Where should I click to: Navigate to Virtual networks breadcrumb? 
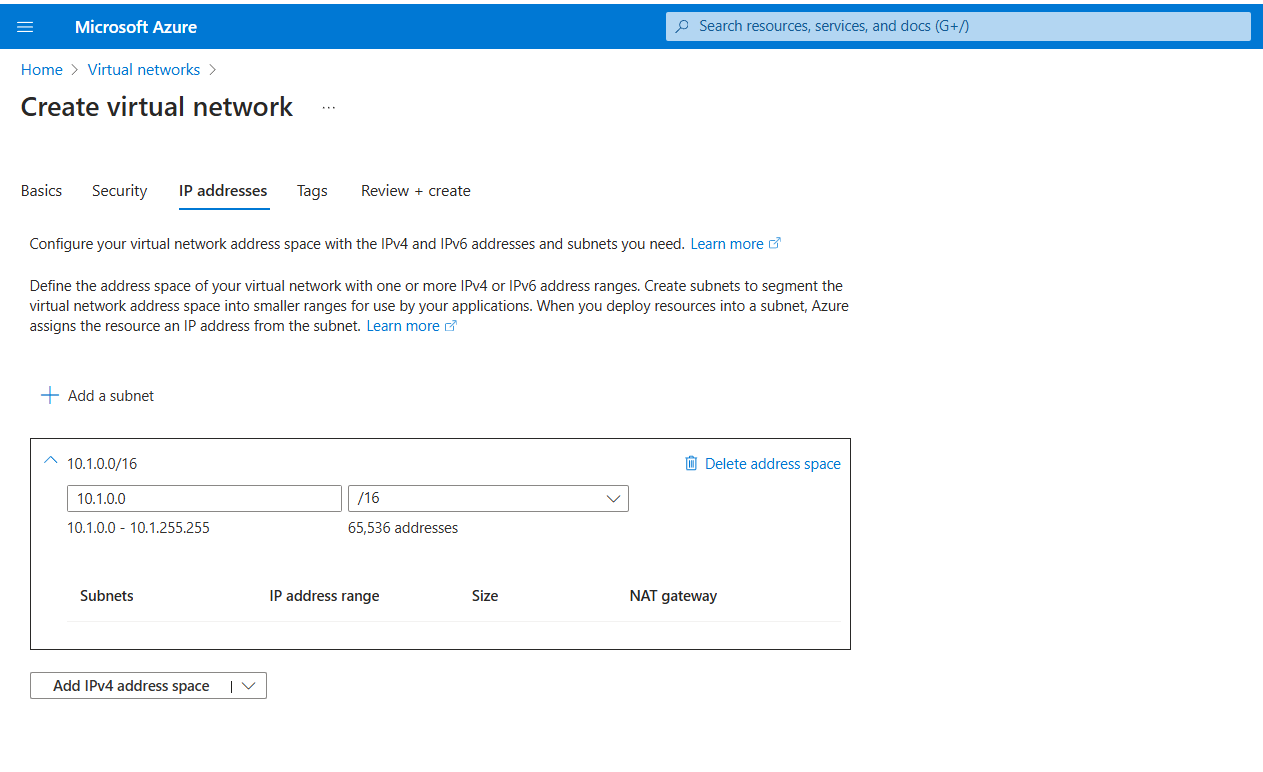tap(144, 70)
